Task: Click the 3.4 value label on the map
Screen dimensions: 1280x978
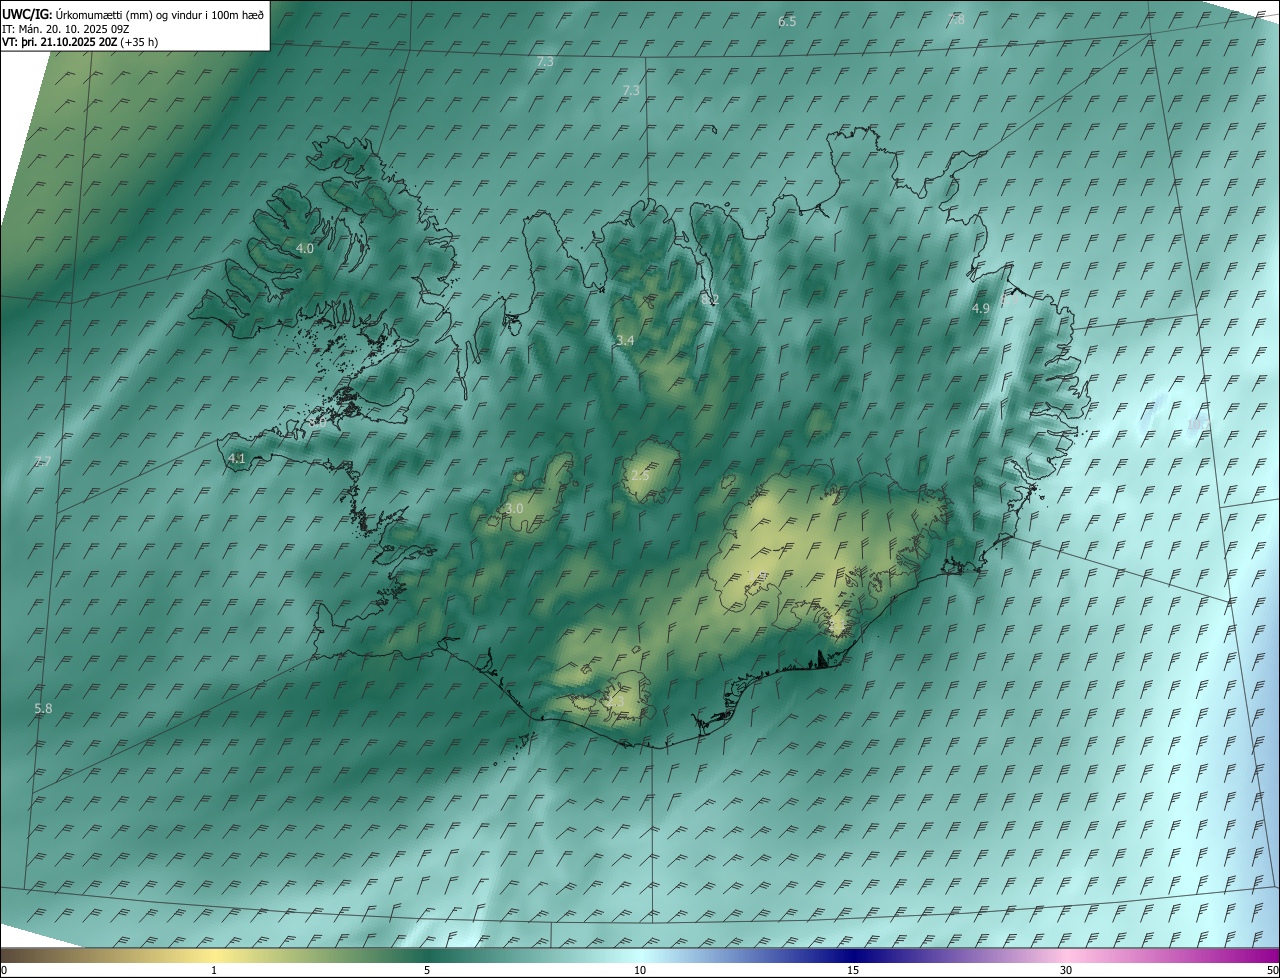Action: [625, 341]
